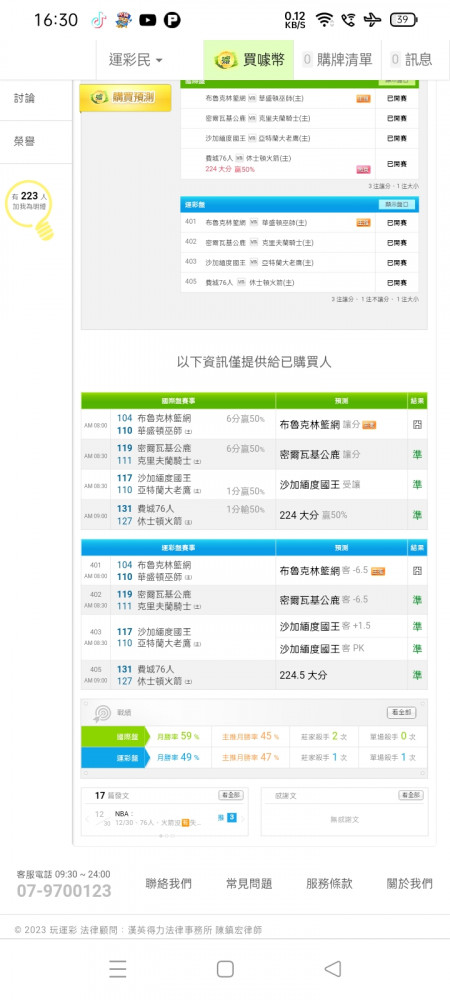Tap the Android back navigation triangle
The width and height of the screenshot is (450, 1000).
(333, 969)
